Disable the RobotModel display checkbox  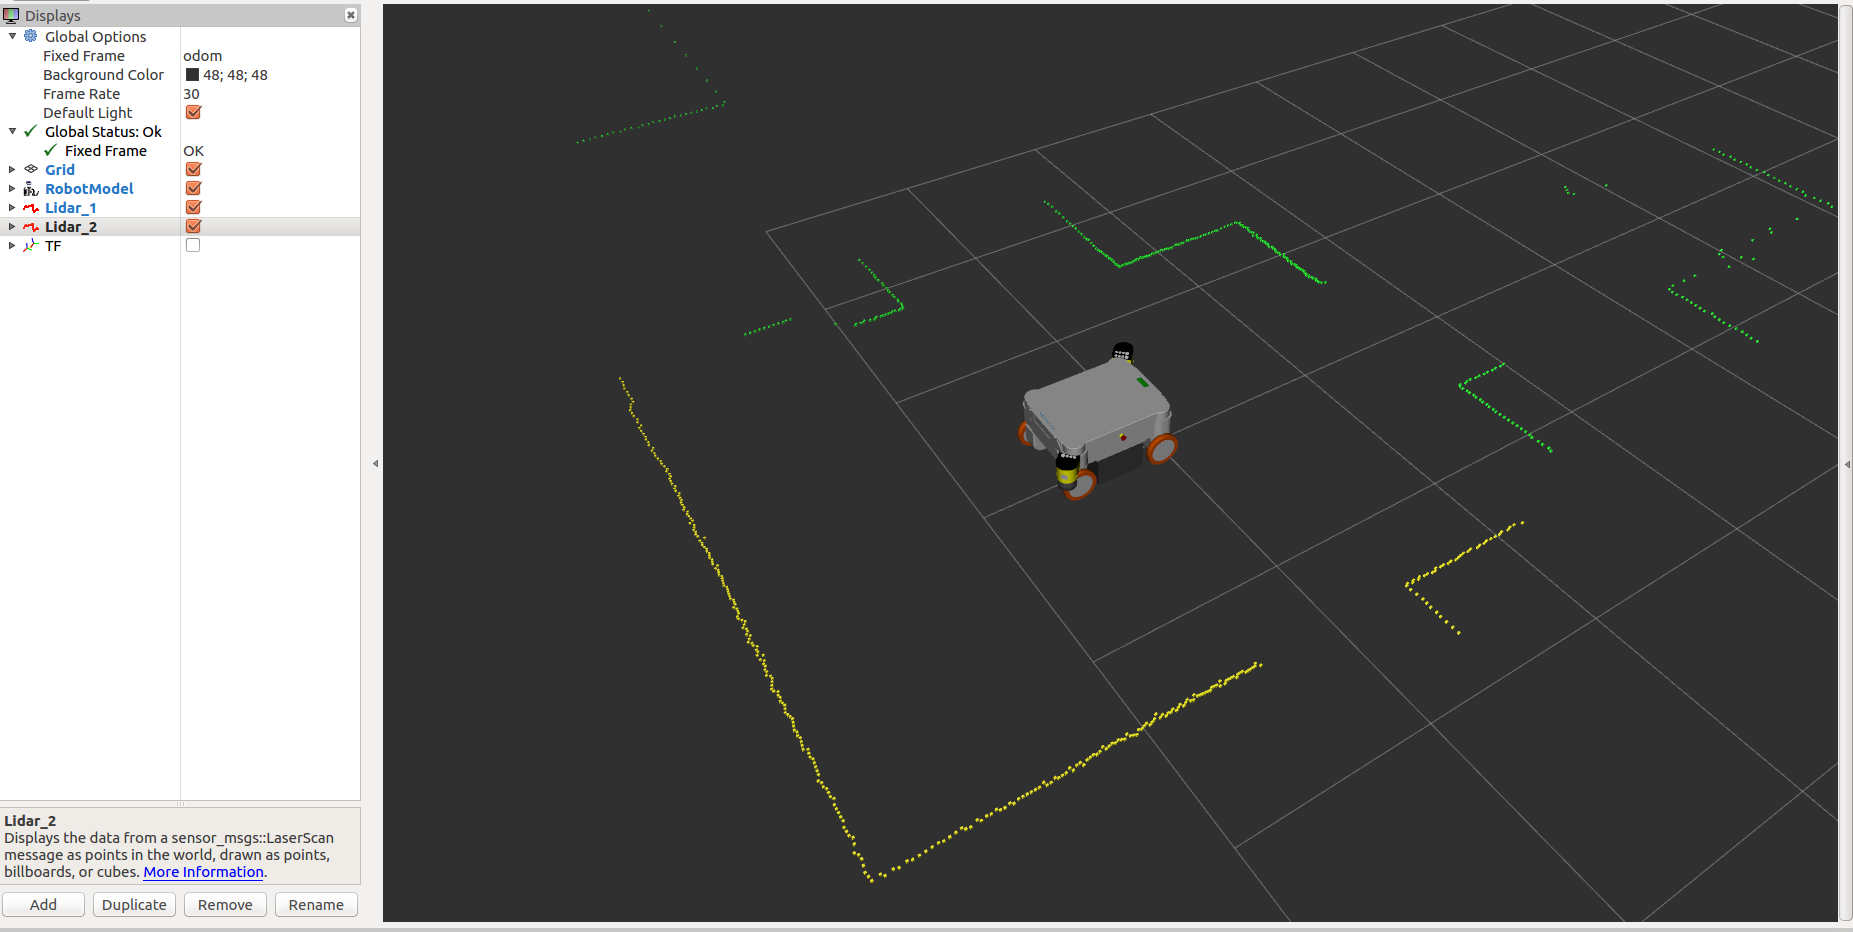pyautogui.click(x=194, y=188)
